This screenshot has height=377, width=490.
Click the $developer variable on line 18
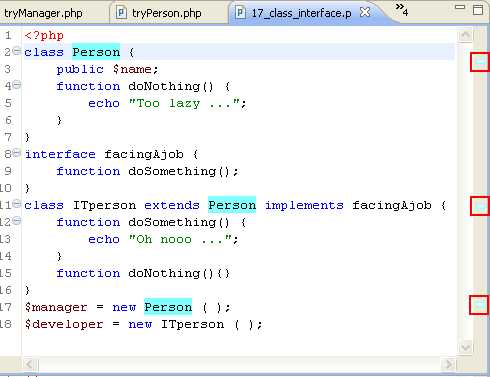click(x=64, y=324)
